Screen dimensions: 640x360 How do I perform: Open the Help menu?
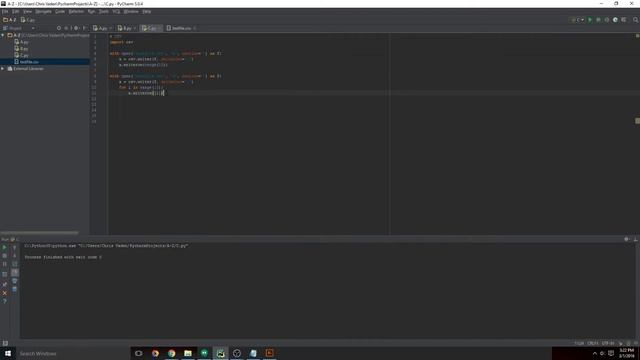click(x=147, y=11)
